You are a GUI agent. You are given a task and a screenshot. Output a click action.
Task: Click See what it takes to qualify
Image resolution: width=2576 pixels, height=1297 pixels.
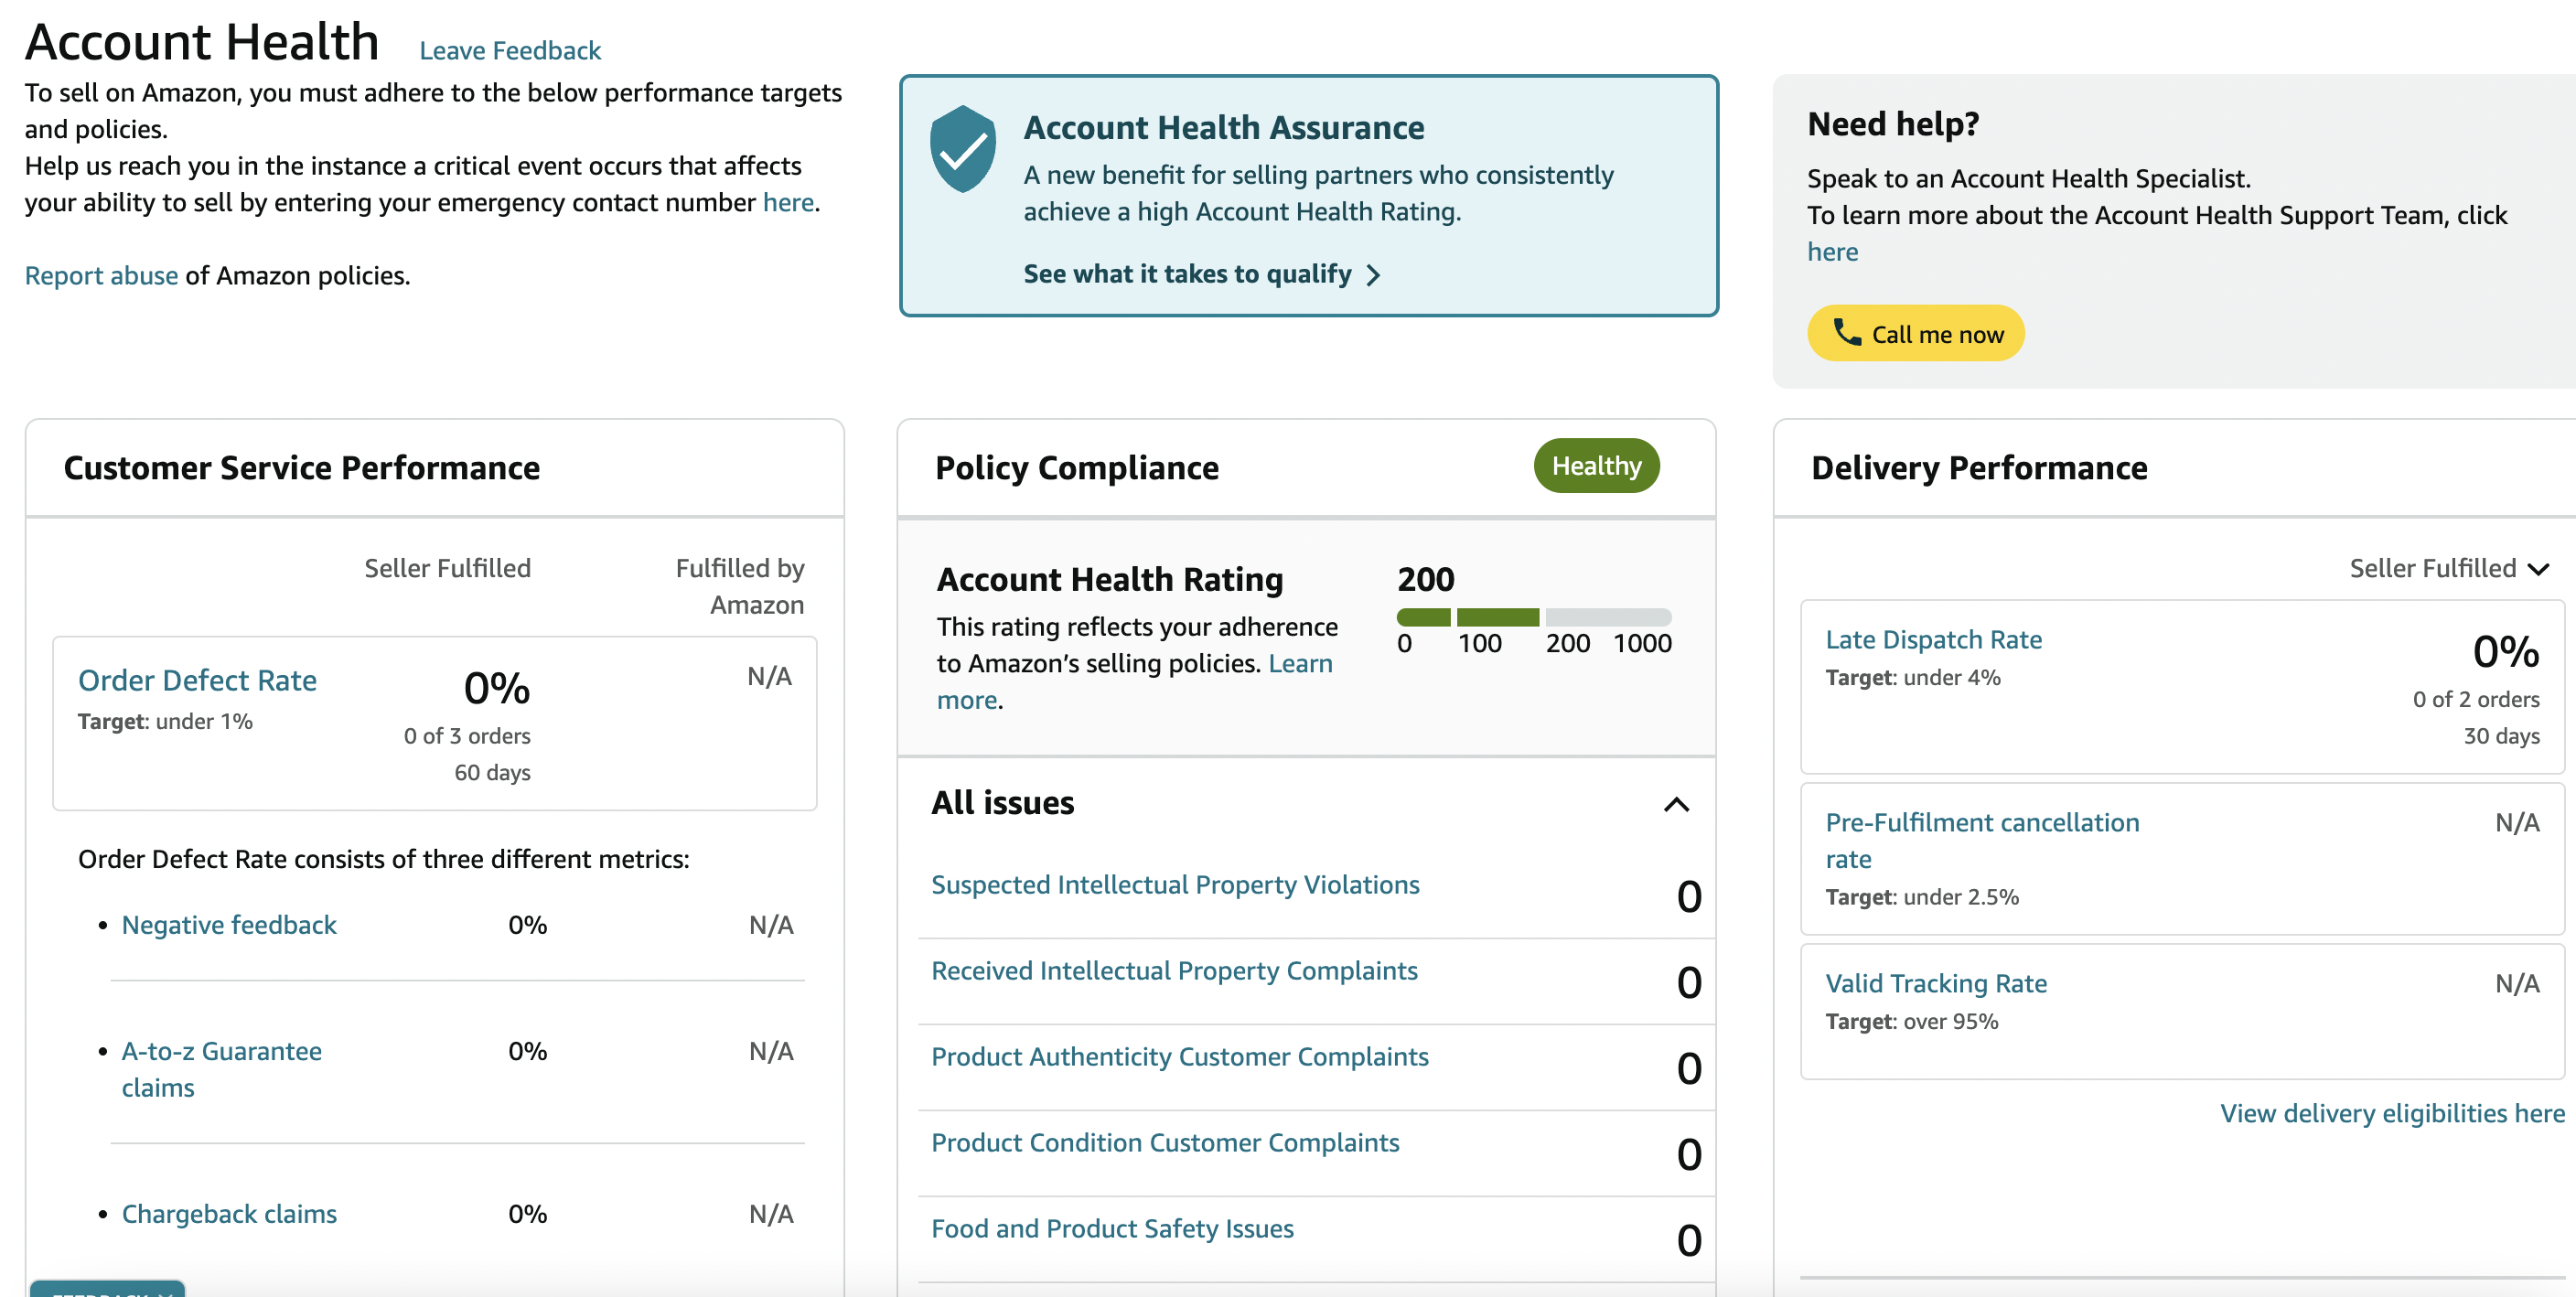pyautogui.click(x=1187, y=274)
